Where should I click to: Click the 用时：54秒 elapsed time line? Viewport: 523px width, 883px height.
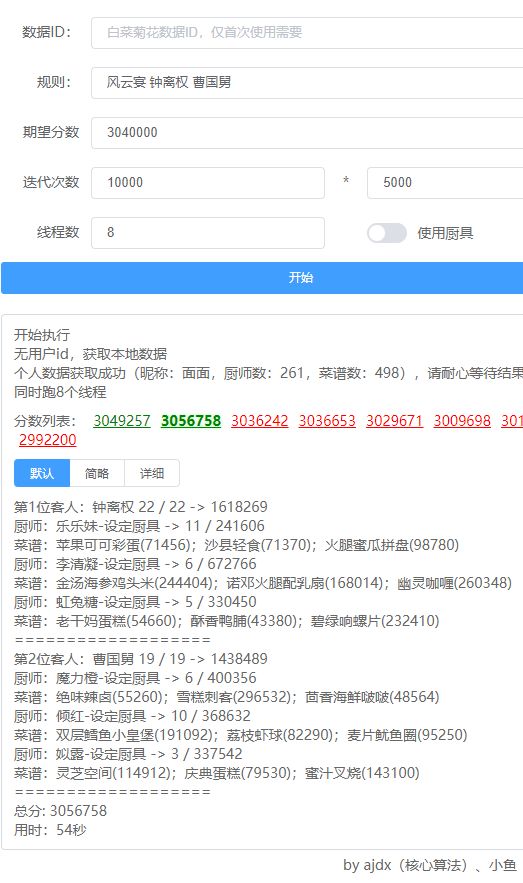(x=50, y=831)
